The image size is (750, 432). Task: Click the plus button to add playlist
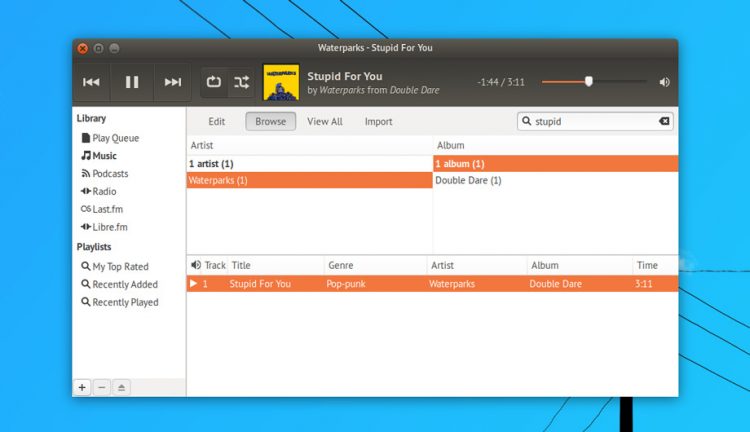coord(82,387)
